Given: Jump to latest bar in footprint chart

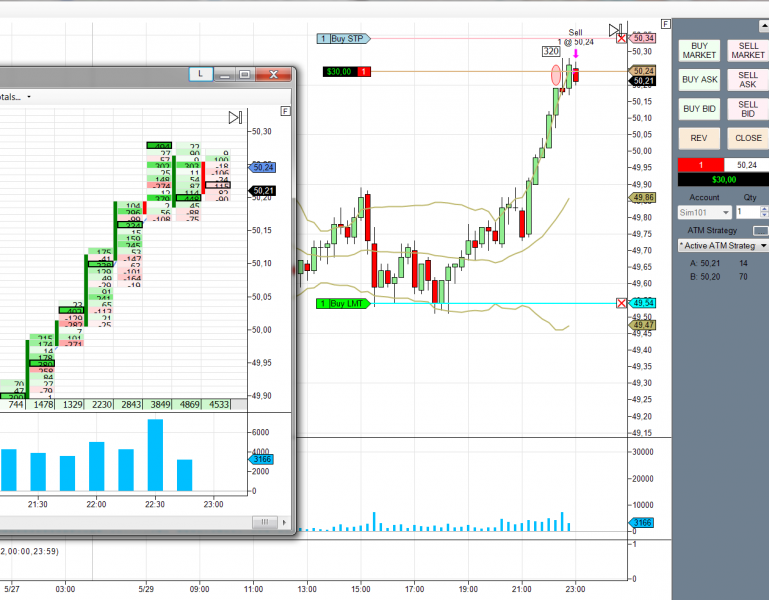Looking at the screenshot, I should (x=235, y=118).
